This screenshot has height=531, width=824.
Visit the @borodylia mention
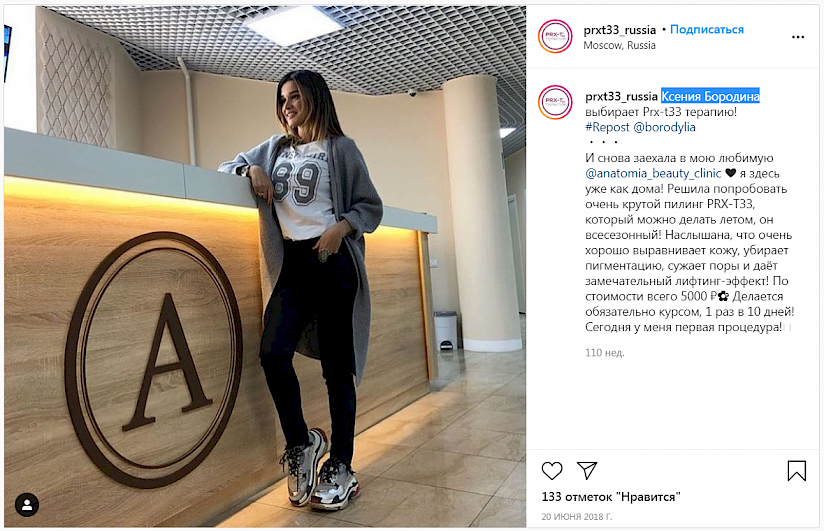[664, 127]
